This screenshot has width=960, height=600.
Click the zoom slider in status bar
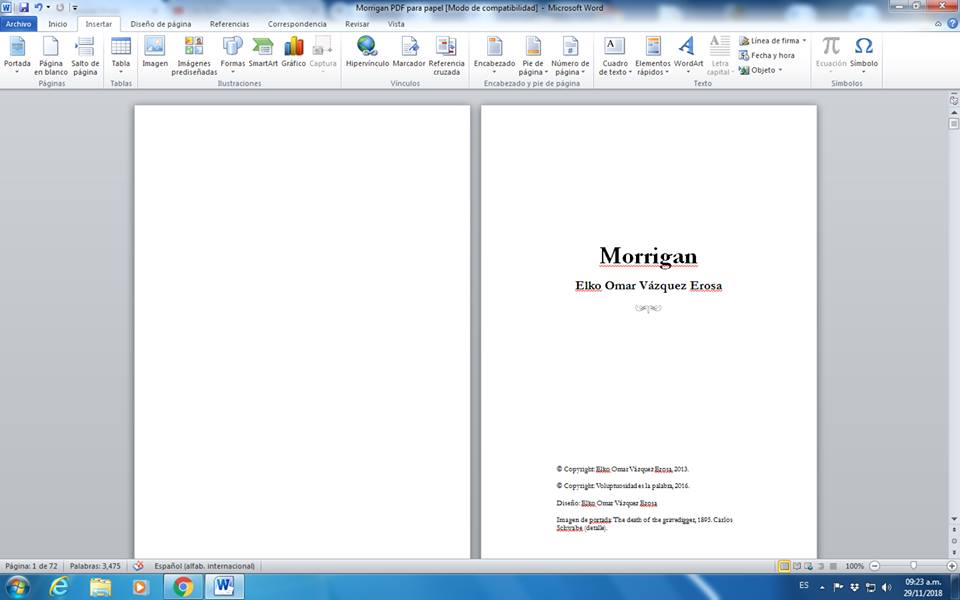coord(913,566)
